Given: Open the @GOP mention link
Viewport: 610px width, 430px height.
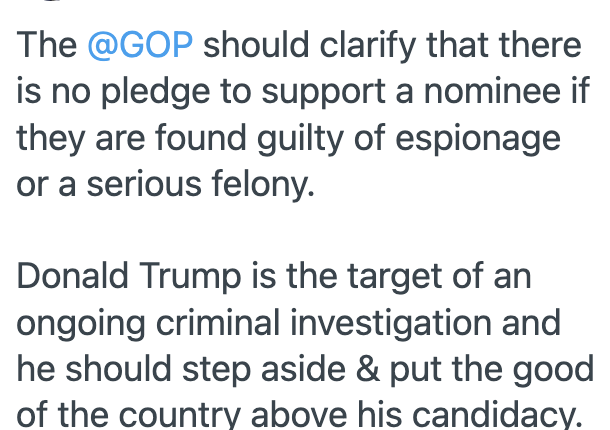Looking at the screenshot, I should pyautogui.click(x=141, y=46).
